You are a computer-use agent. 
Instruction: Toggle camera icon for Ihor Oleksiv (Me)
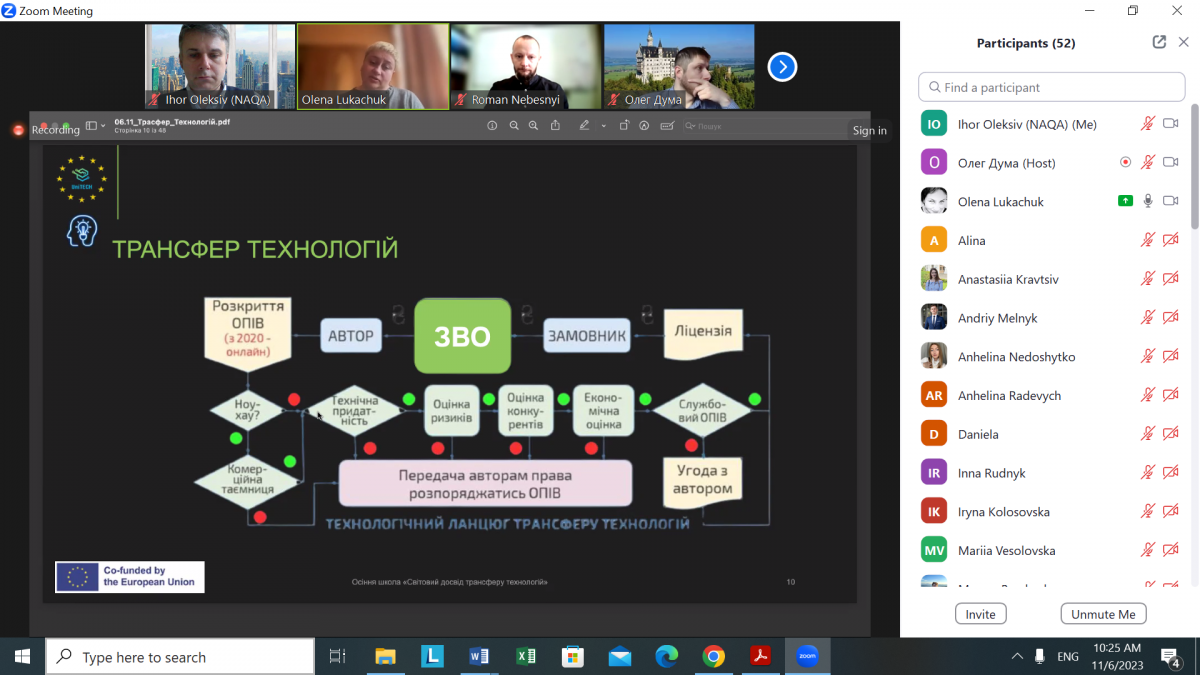pos(1171,124)
